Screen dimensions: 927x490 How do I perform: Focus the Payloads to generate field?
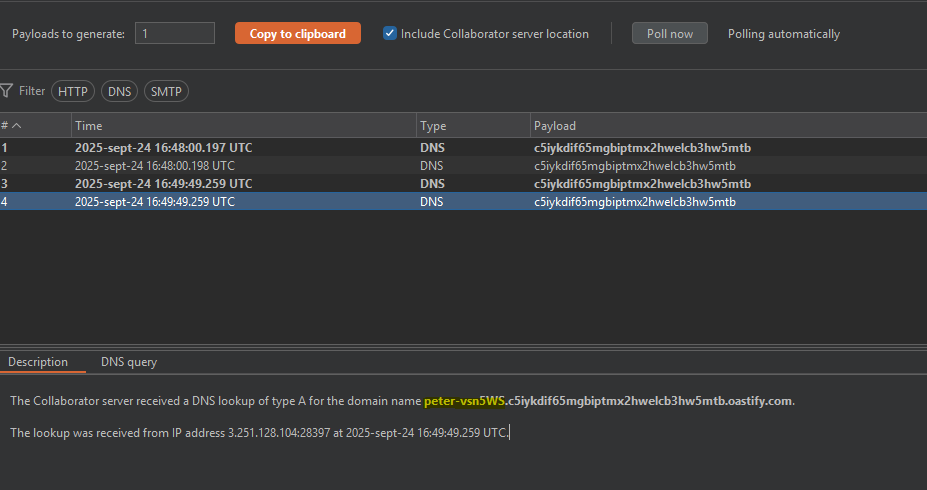[174, 34]
